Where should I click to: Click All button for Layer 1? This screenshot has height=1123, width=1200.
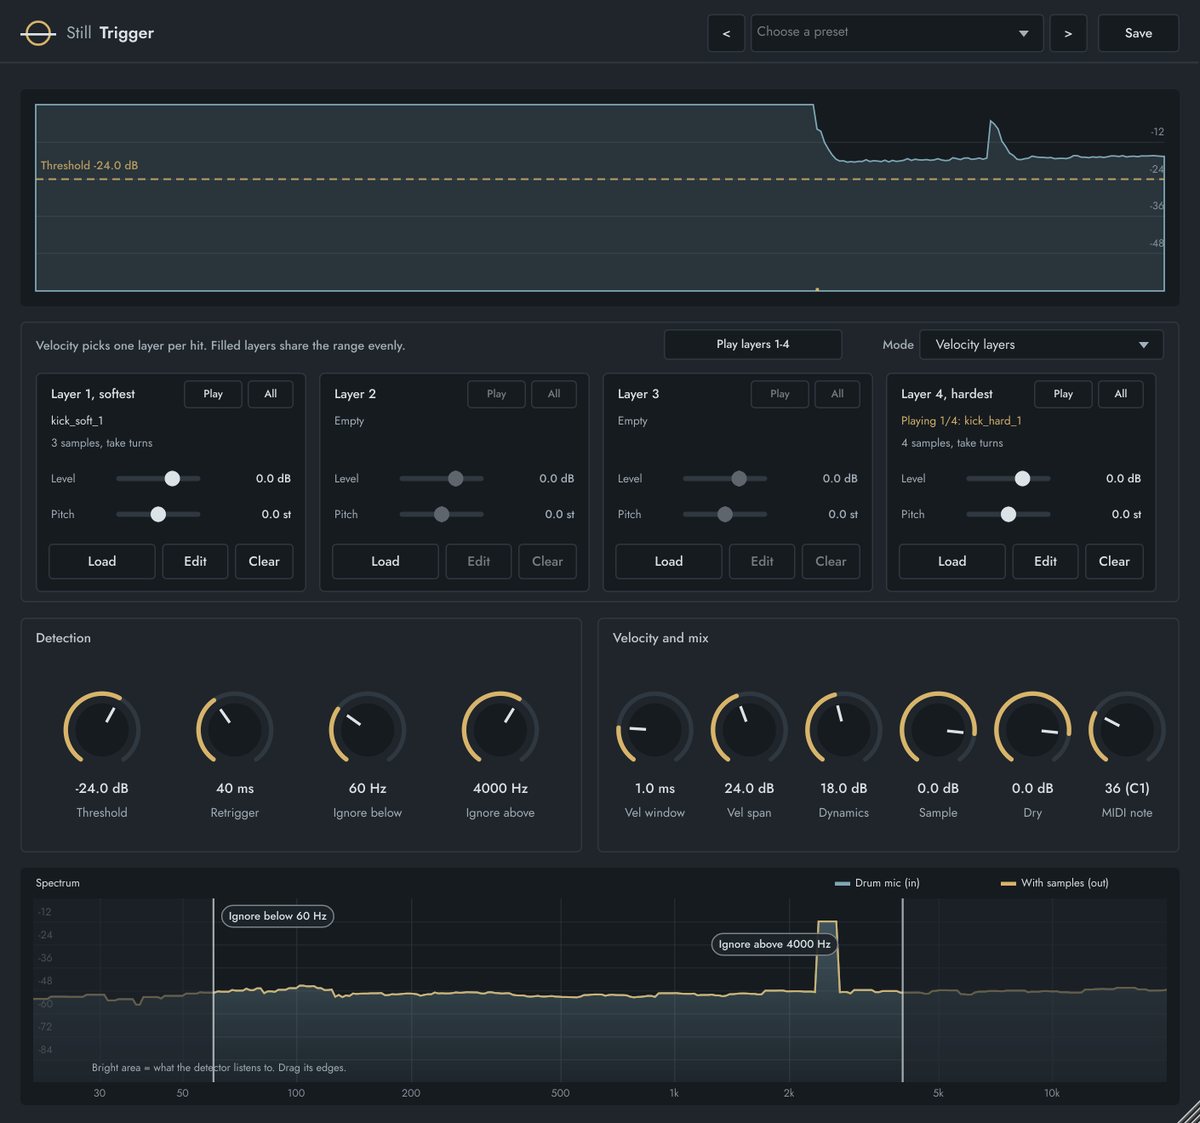tap(270, 394)
